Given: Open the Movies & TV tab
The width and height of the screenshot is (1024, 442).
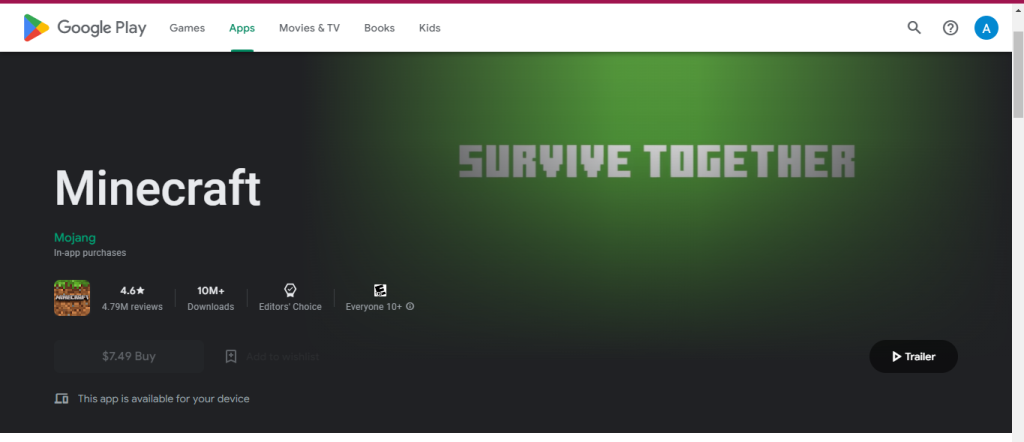Looking at the screenshot, I should pos(310,28).
